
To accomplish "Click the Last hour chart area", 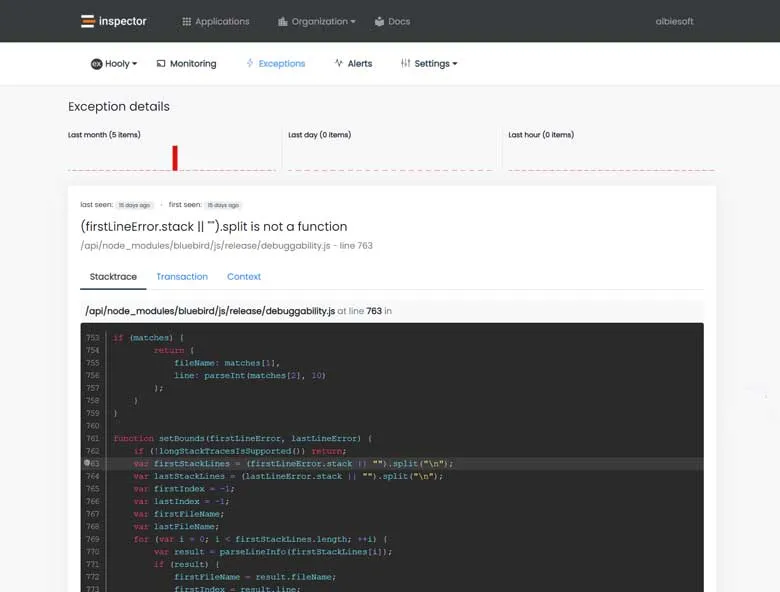I will (x=611, y=158).
